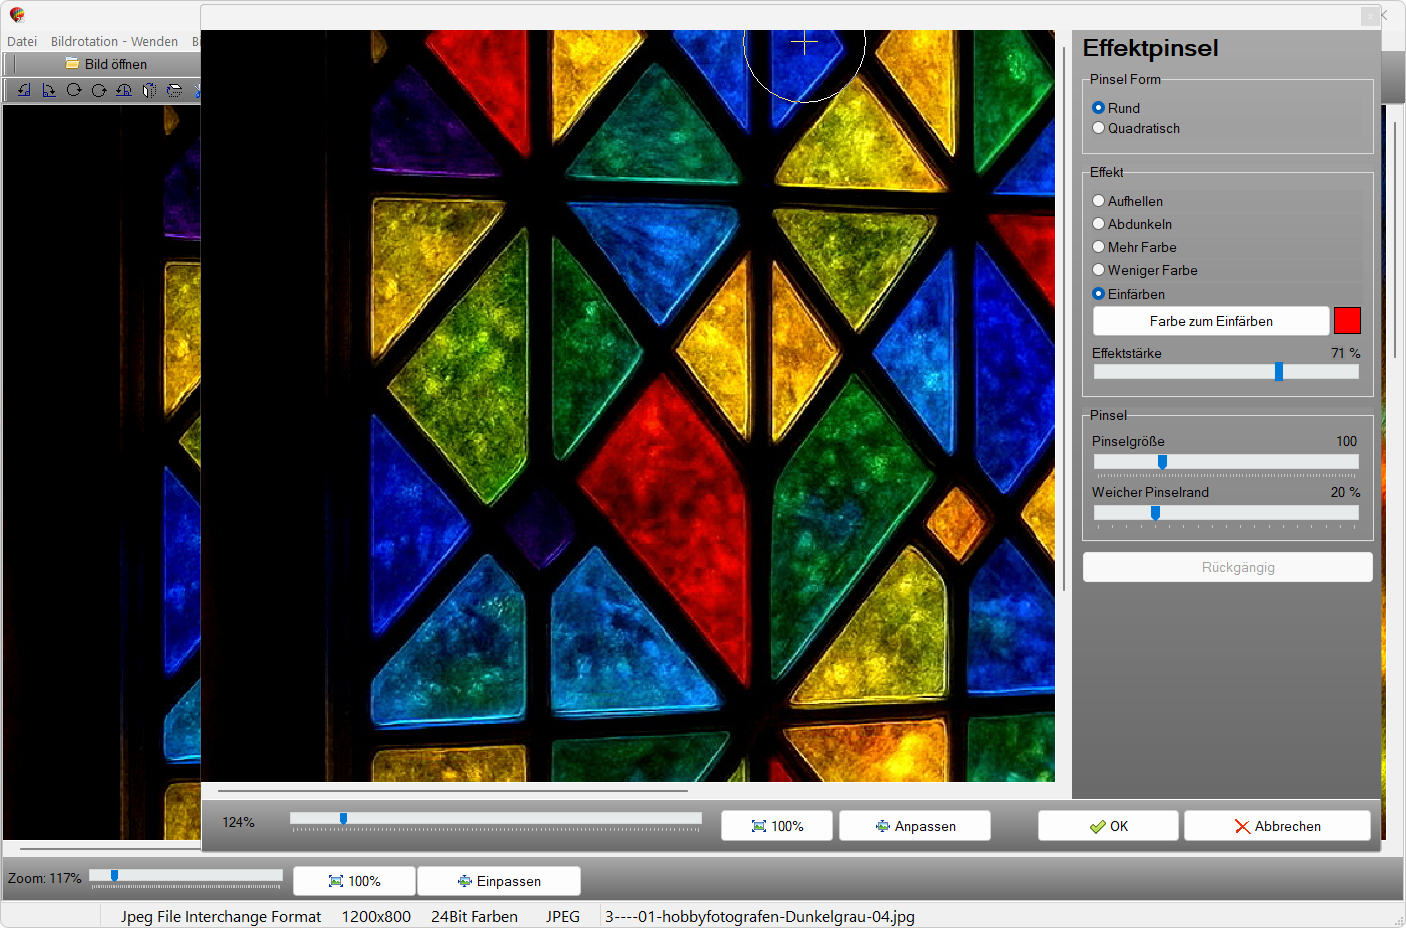Click the Anpassen fit button
This screenshot has width=1406, height=928.
915,826
